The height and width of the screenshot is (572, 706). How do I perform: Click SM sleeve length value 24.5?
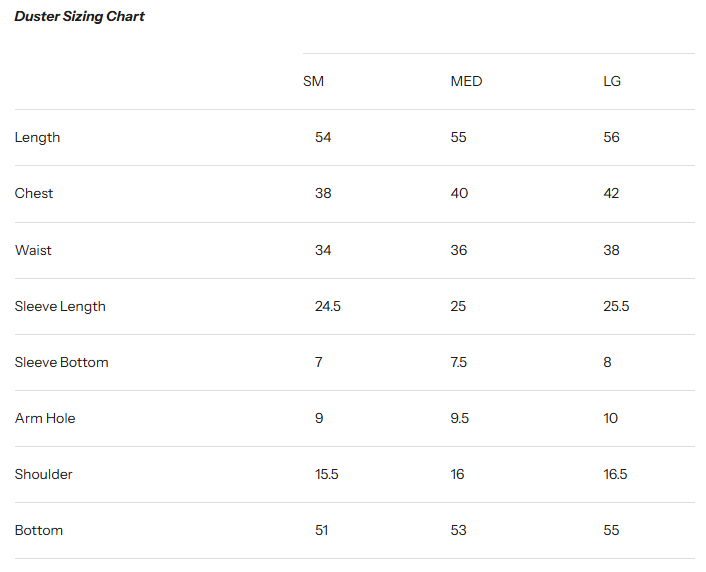point(328,306)
